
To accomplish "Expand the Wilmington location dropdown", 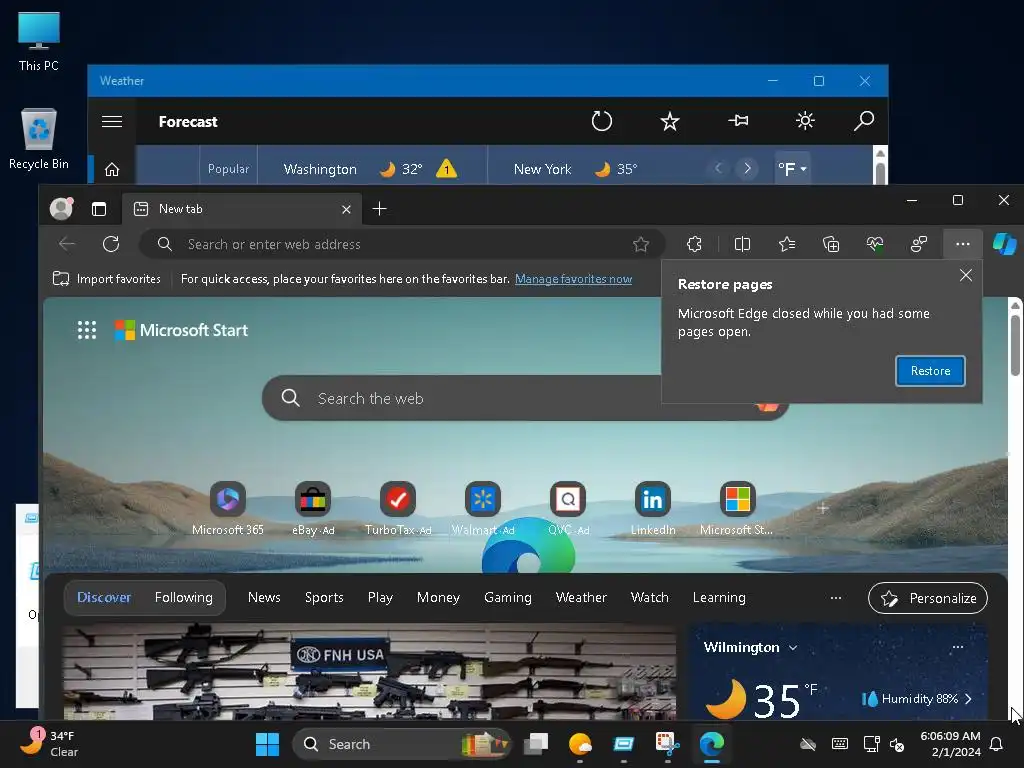I will [793, 648].
